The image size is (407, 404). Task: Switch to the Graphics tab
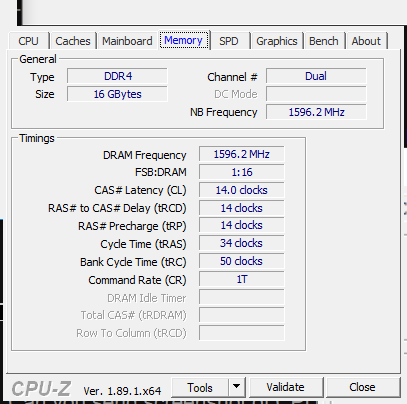click(x=277, y=41)
